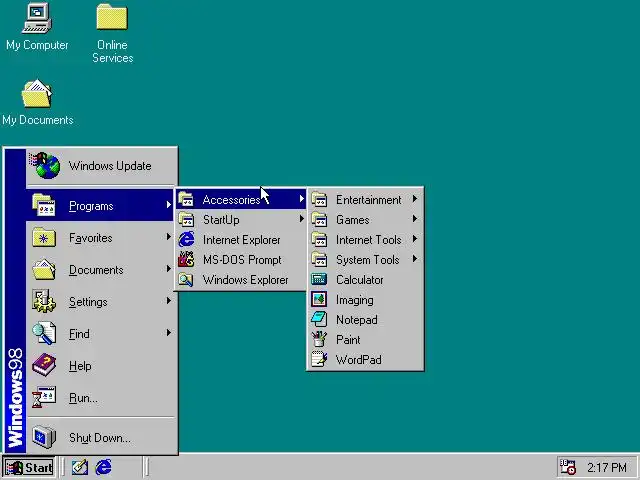
Task: Click the Find magnifying glass icon
Action: 44,333
